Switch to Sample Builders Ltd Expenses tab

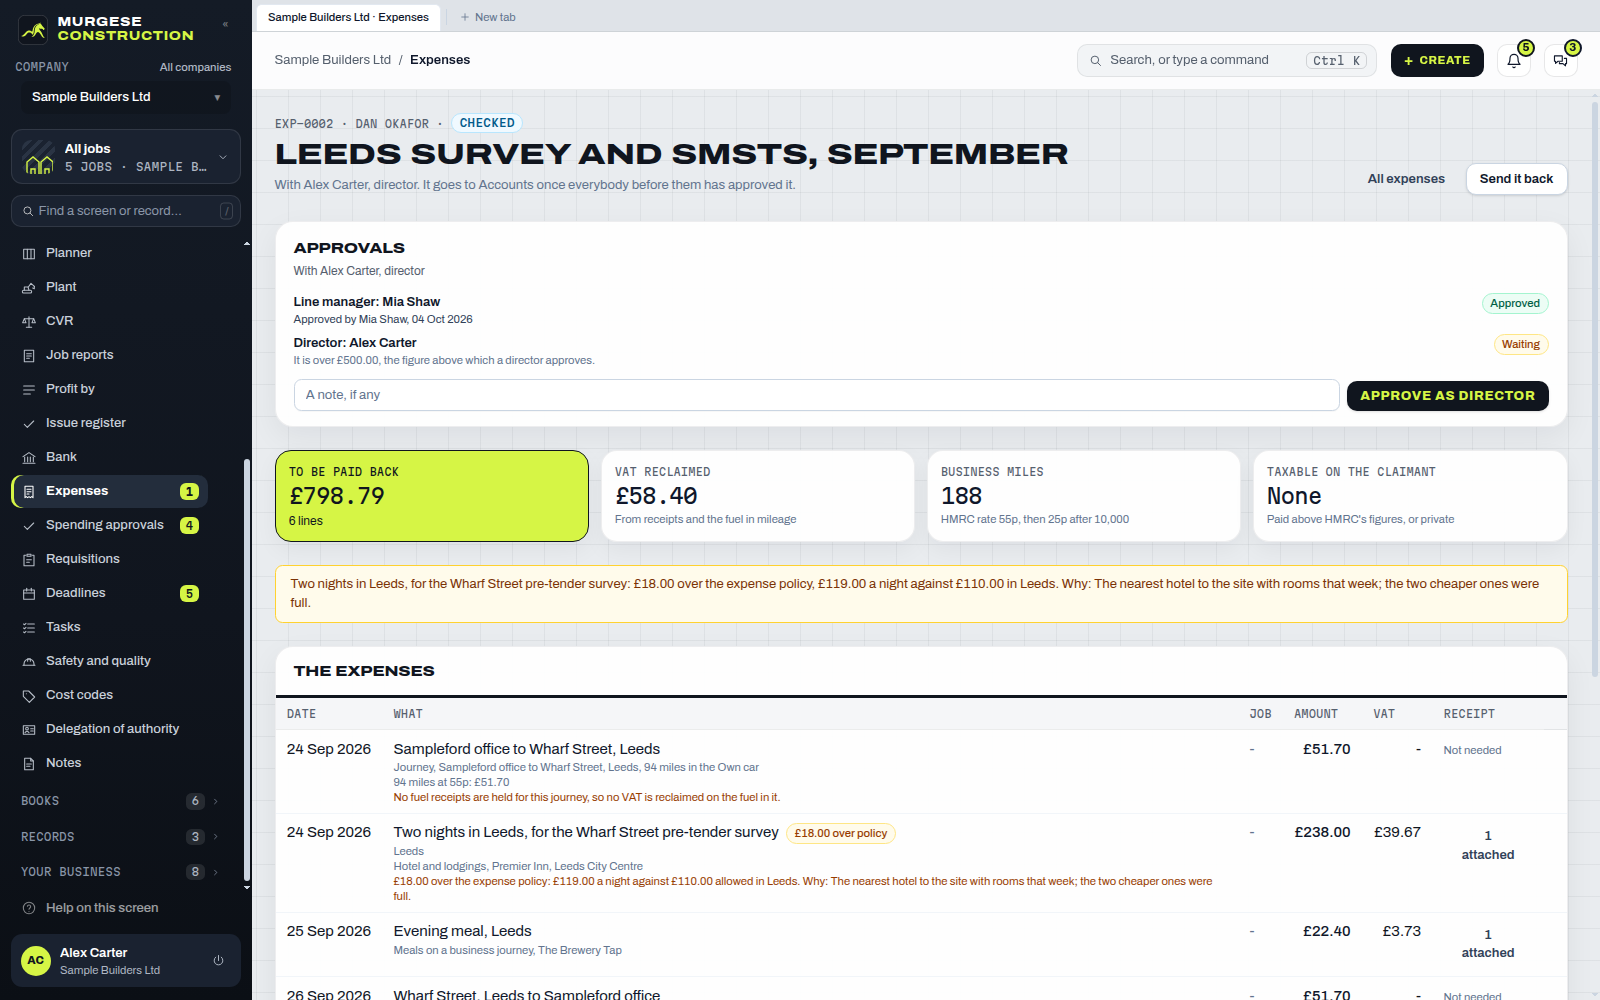click(x=348, y=17)
